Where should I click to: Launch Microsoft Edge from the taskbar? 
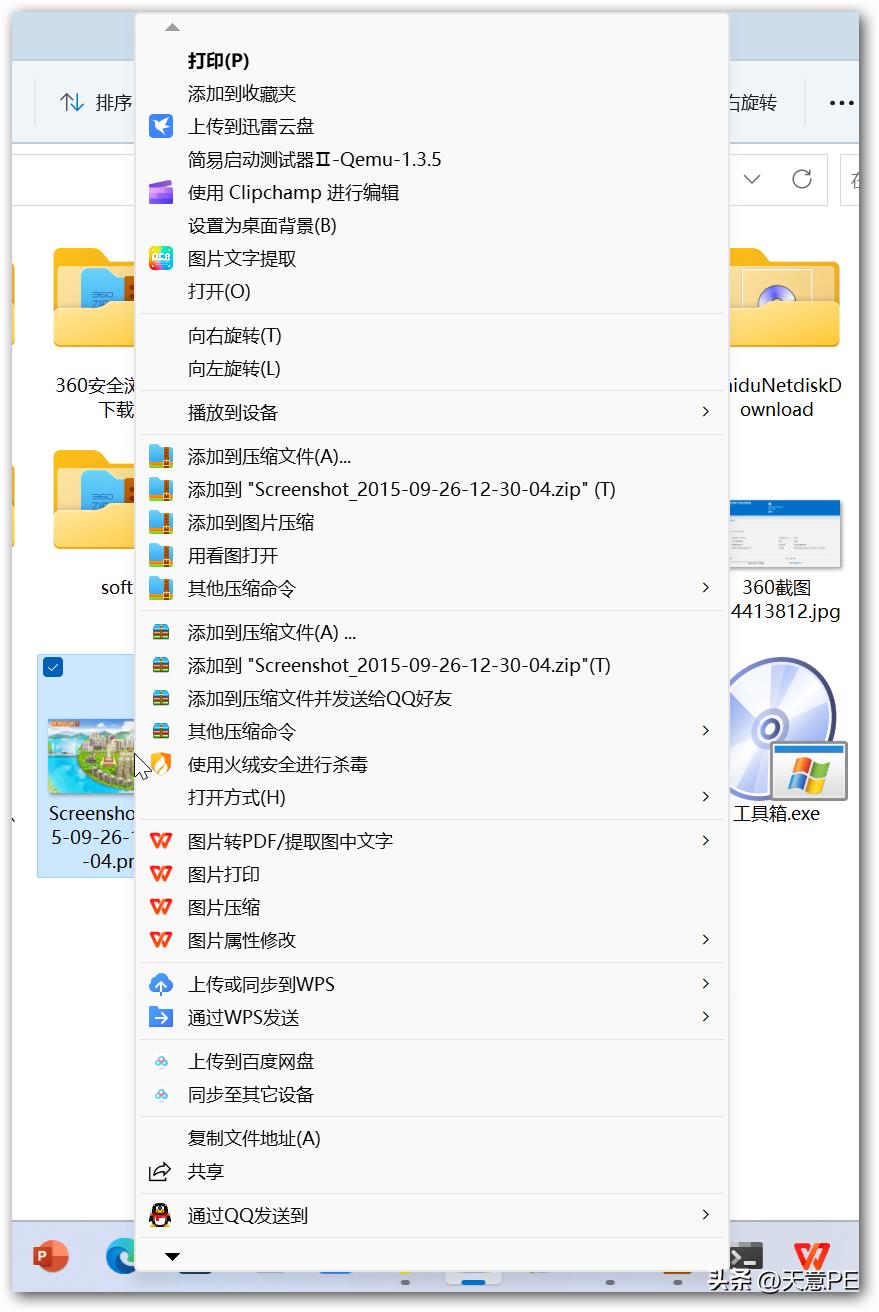[x=121, y=1259]
